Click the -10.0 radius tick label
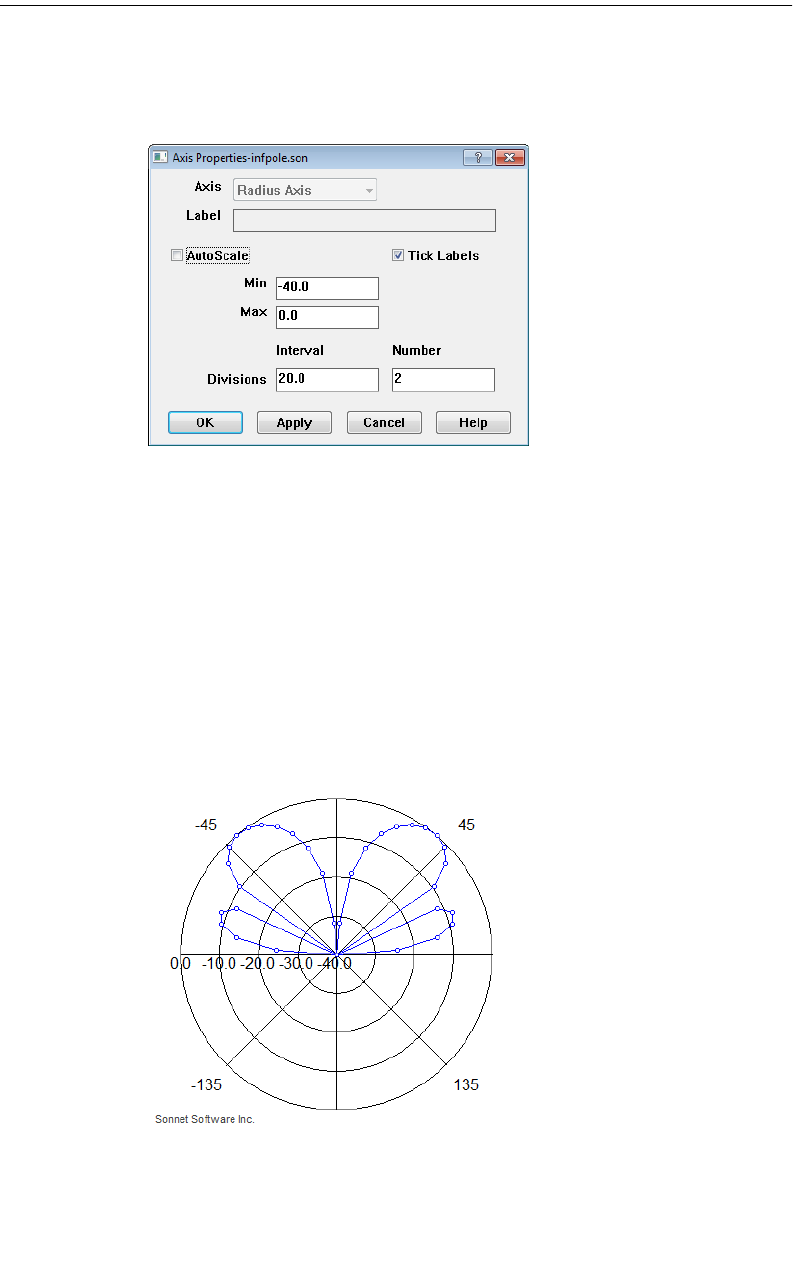 coord(219,964)
